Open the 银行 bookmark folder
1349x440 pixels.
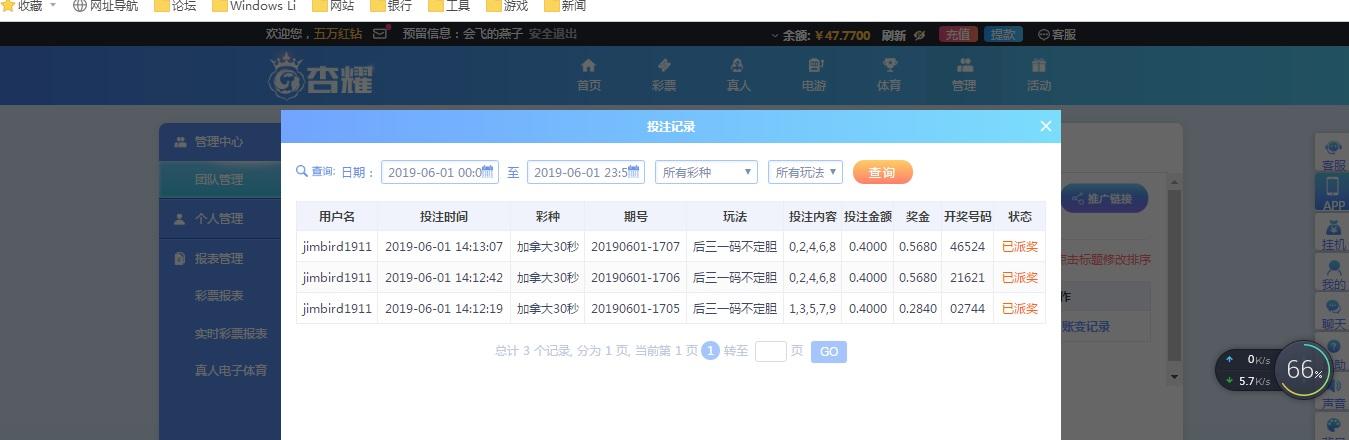[391, 6]
